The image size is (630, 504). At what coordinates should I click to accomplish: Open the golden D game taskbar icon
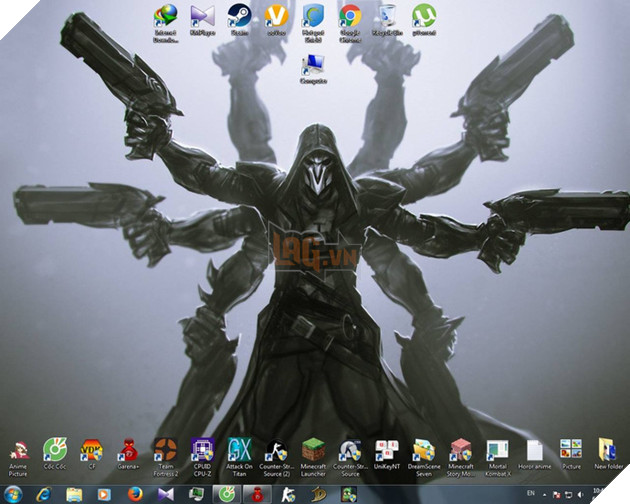point(318,494)
